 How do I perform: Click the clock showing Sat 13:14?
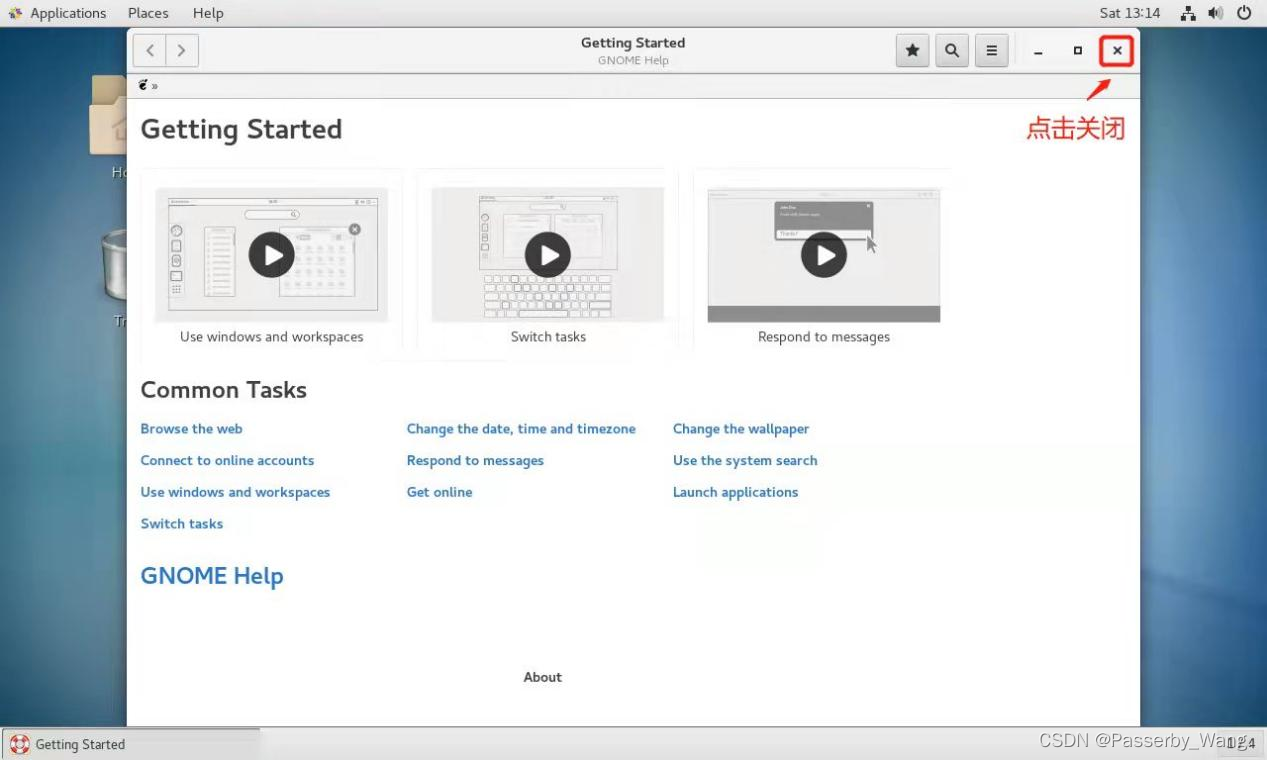coord(1130,13)
